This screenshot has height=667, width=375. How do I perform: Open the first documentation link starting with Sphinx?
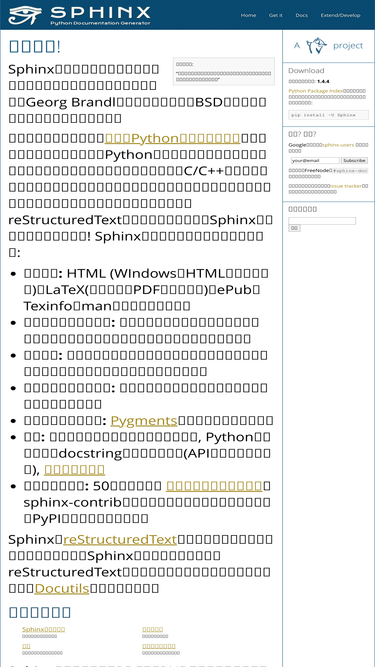43,629
